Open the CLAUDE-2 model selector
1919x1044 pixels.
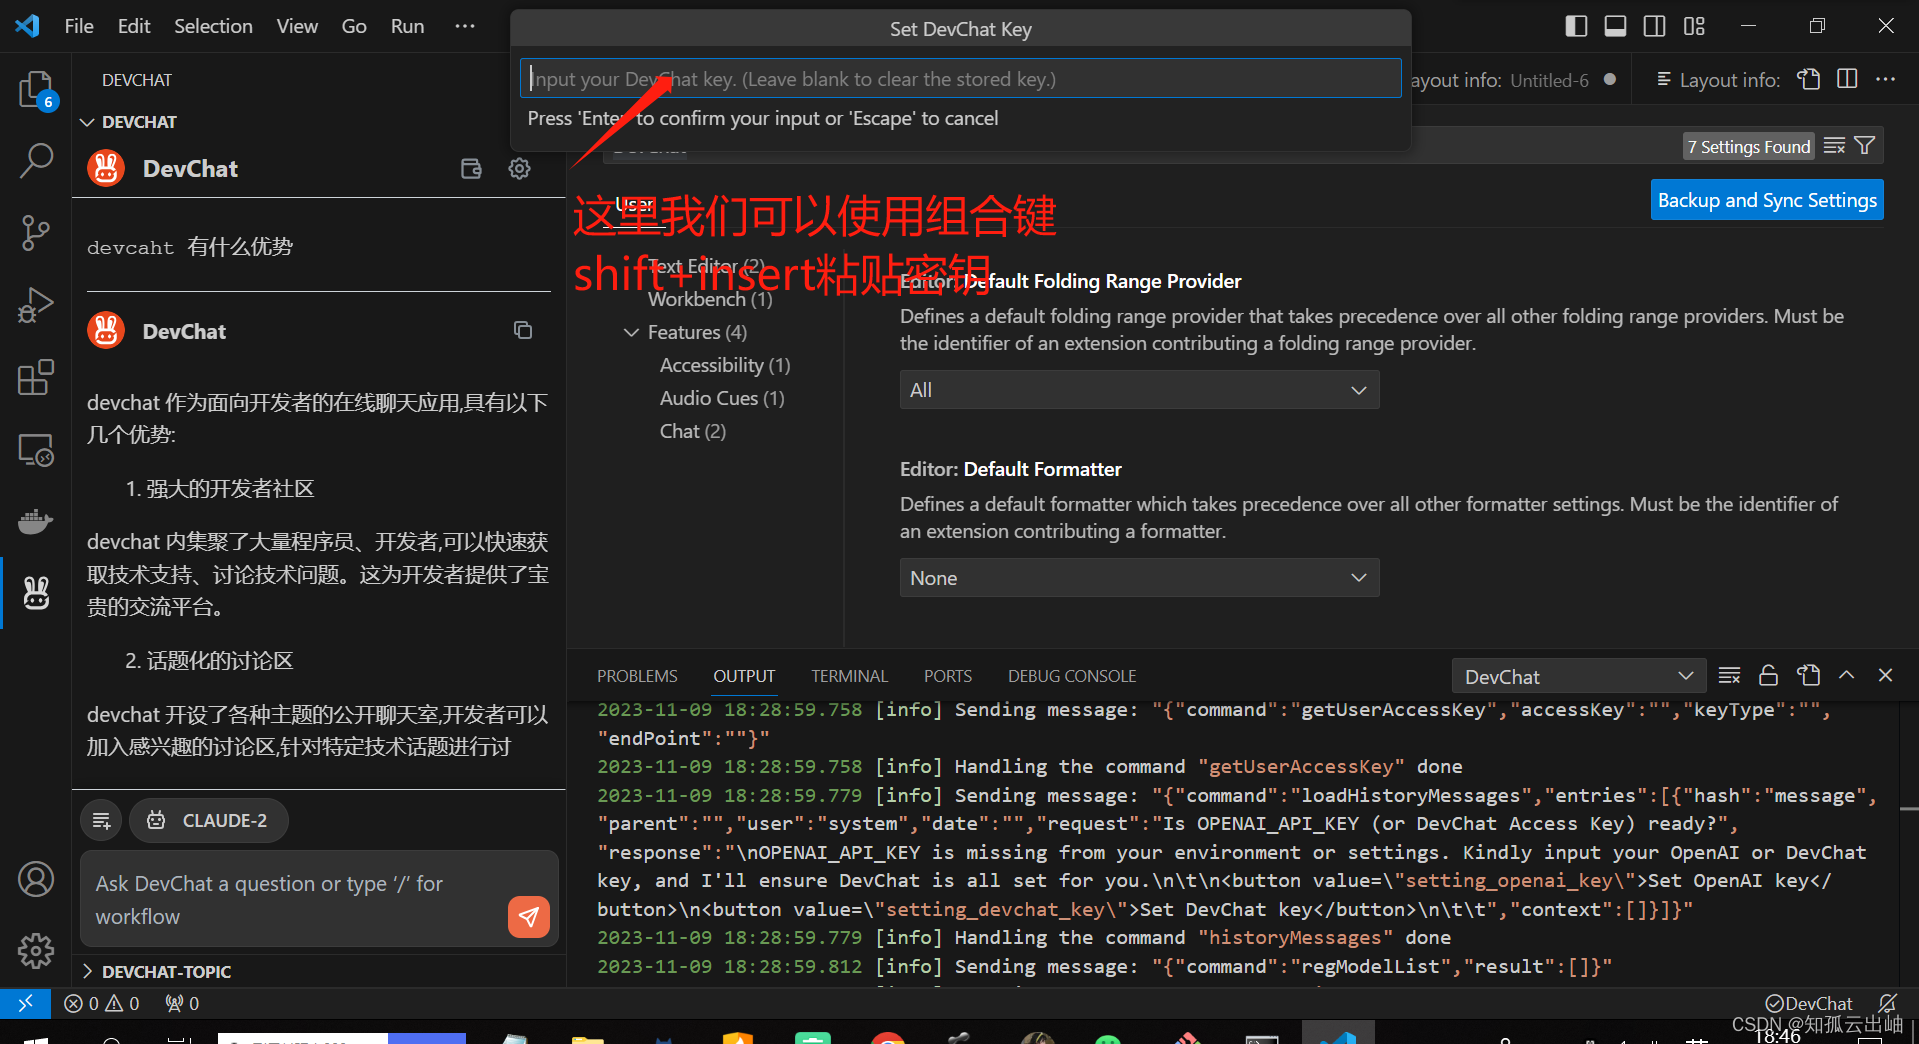pos(208,820)
